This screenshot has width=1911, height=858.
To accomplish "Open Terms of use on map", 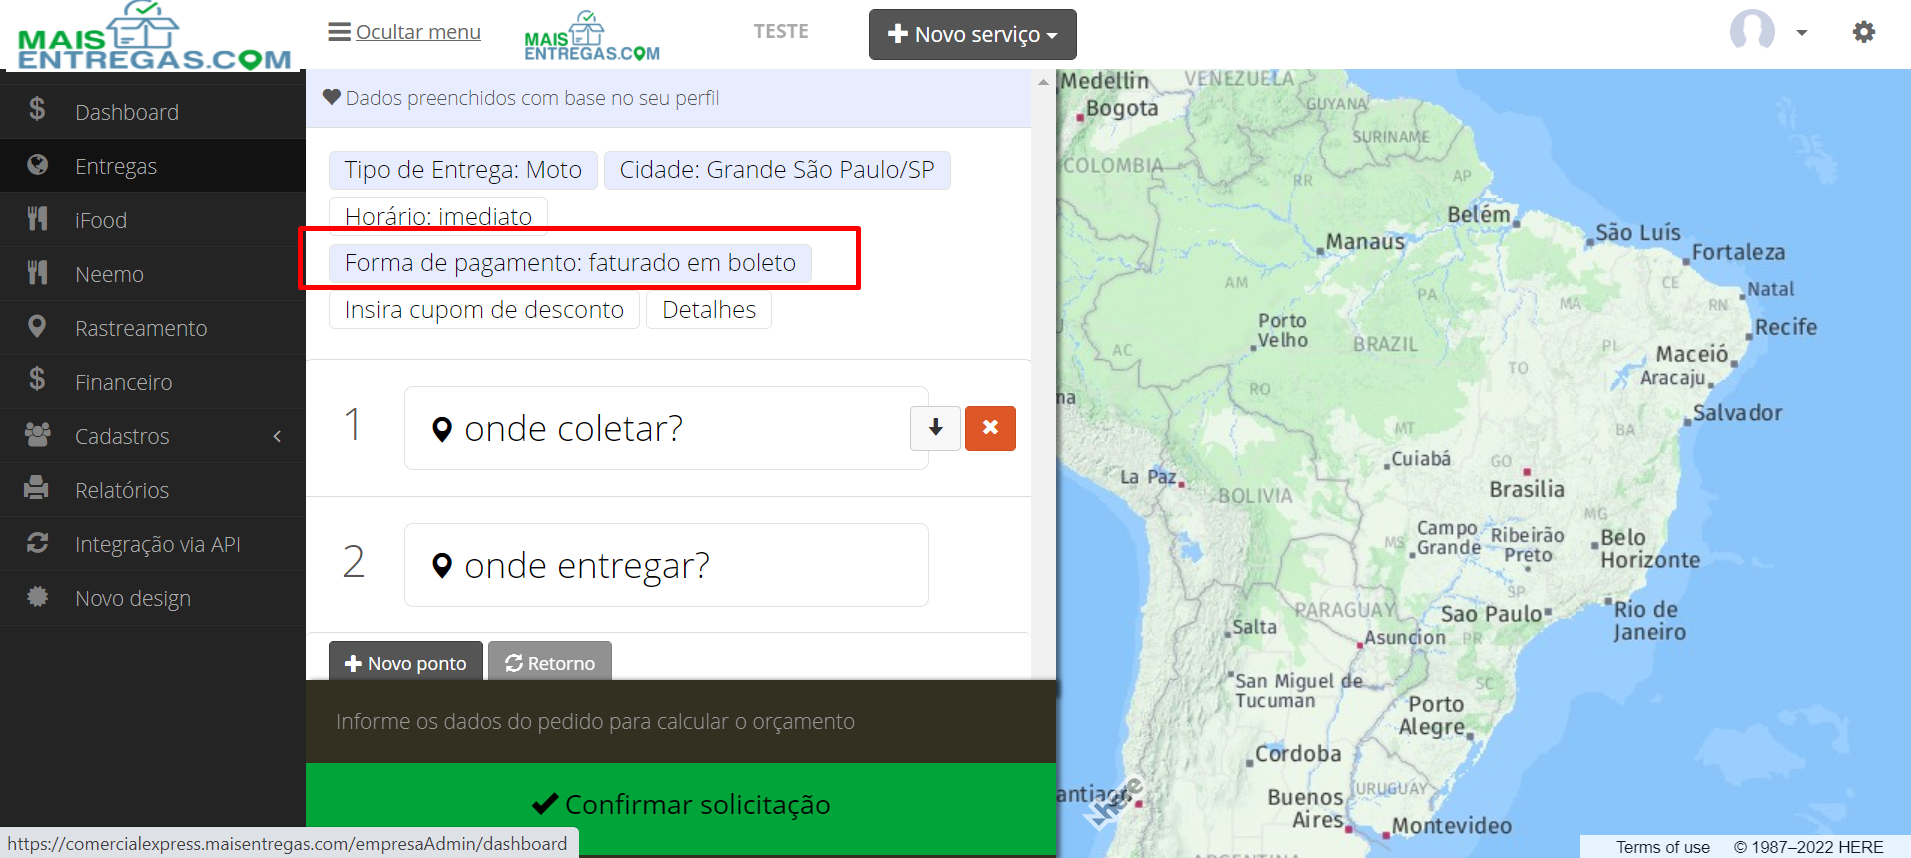I will (x=1663, y=847).
